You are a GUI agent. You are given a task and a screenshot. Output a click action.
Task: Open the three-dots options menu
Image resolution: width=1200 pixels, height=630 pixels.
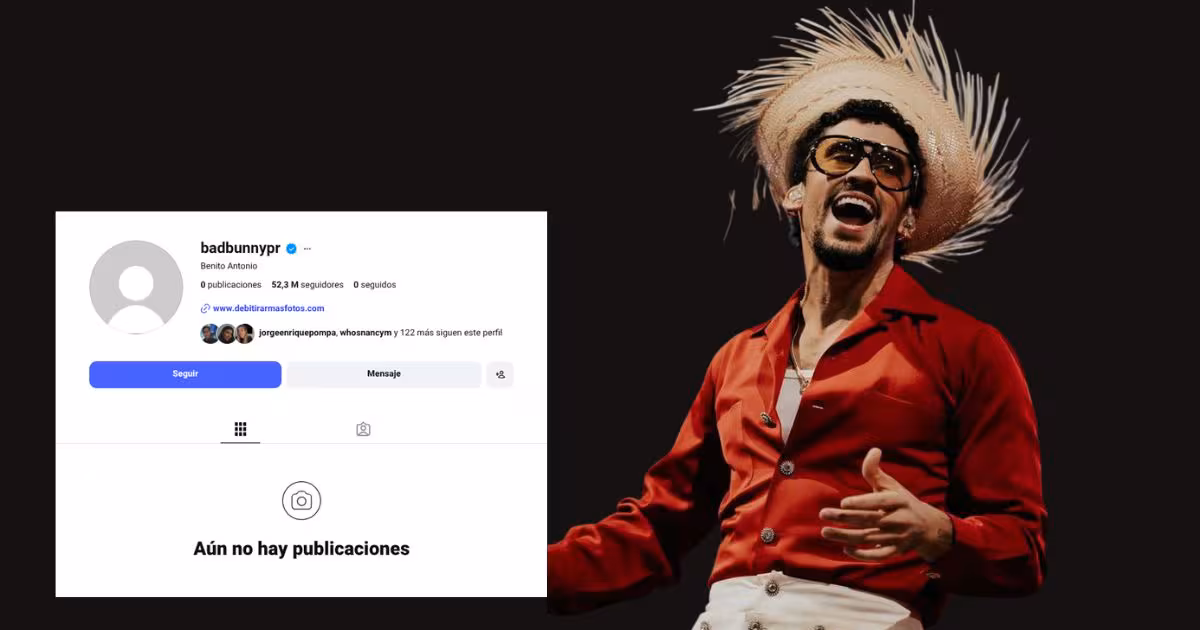point(307,248)
